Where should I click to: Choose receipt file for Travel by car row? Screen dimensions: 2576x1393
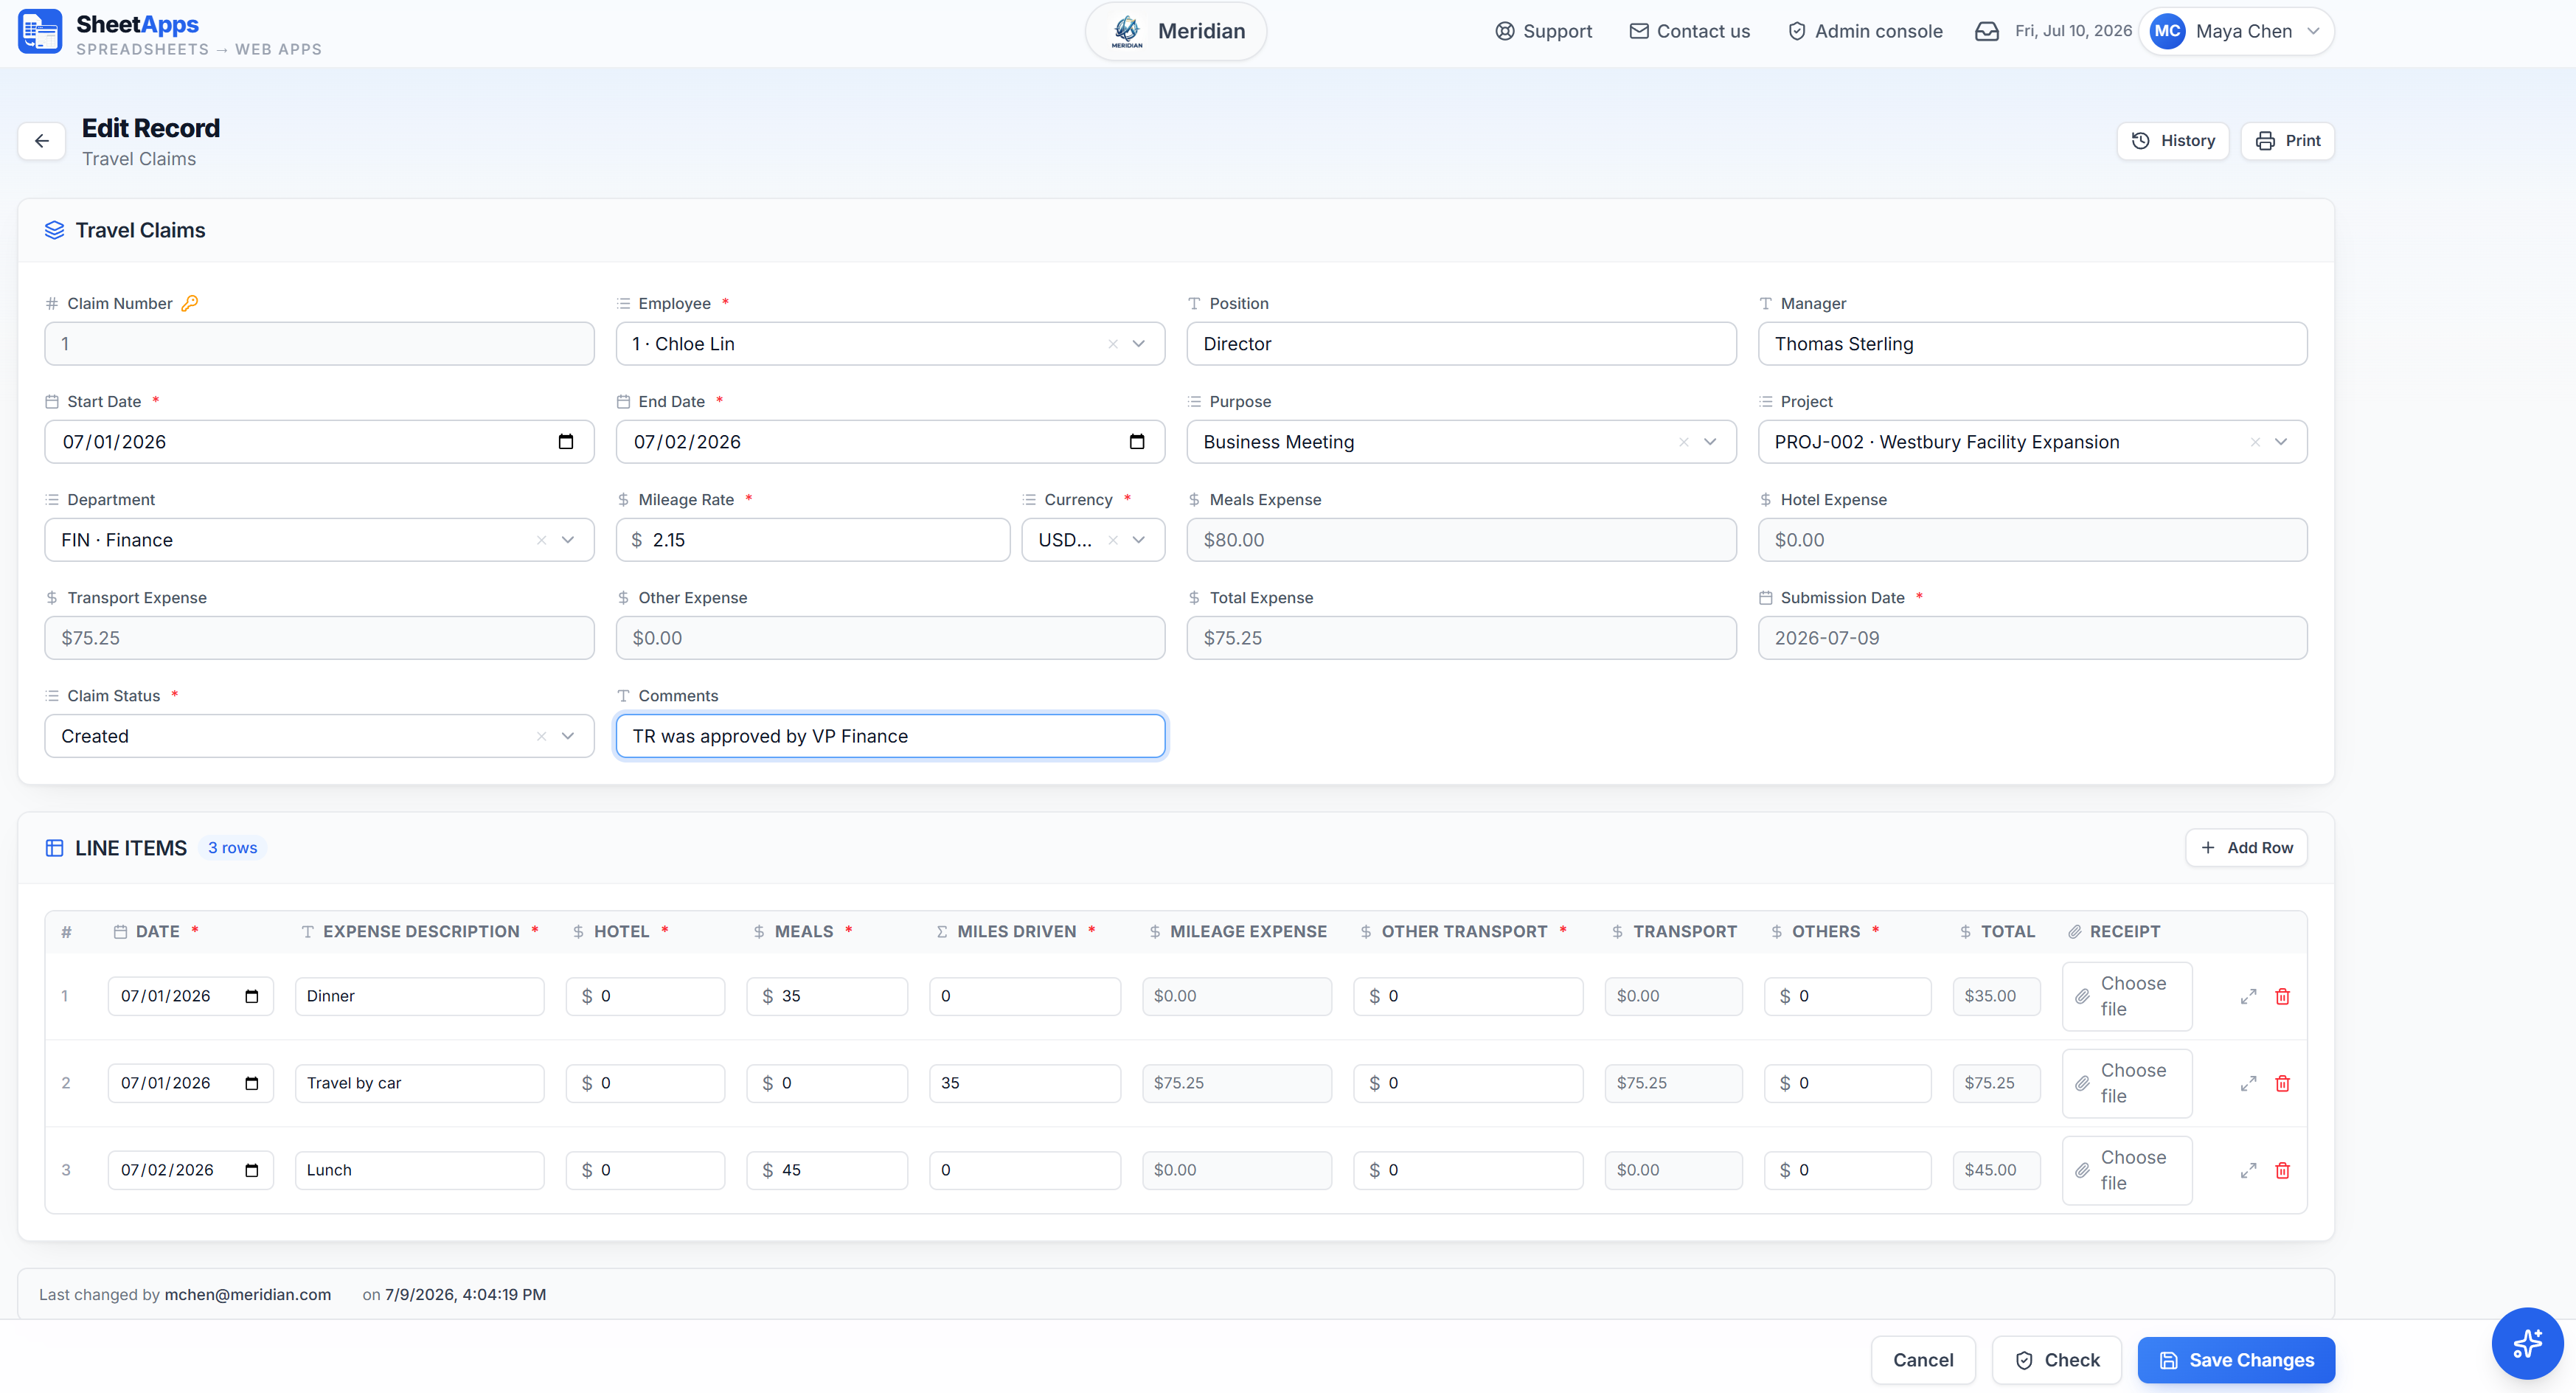(2126, 1083)
